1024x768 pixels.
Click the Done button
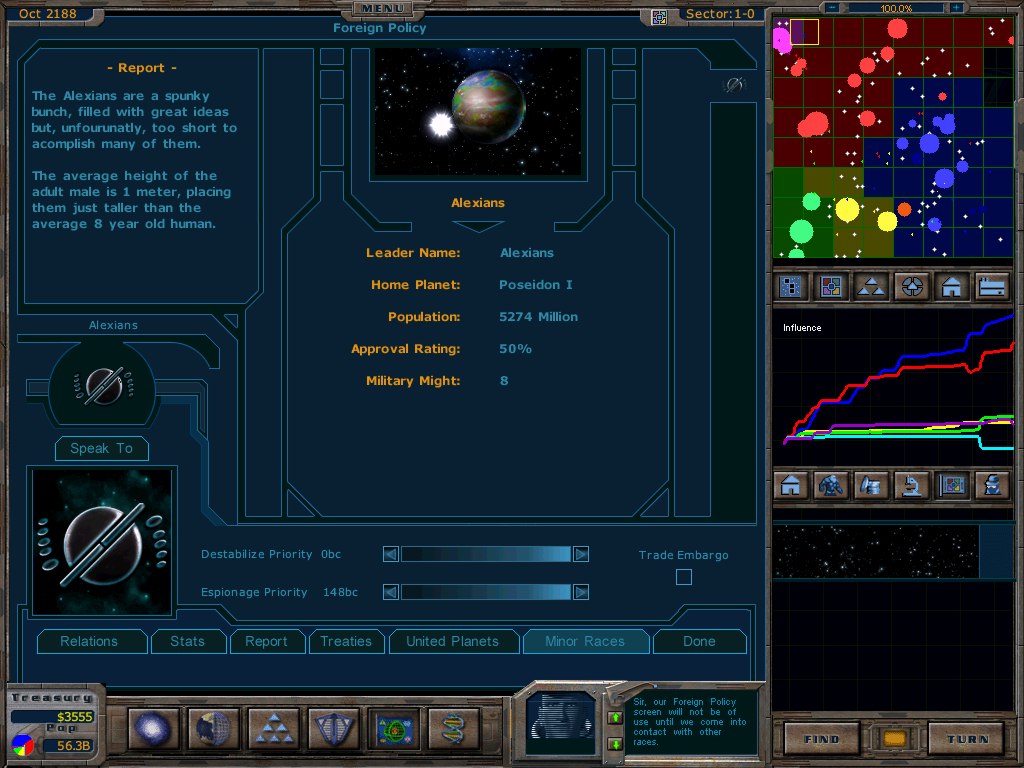pos(699,642)
